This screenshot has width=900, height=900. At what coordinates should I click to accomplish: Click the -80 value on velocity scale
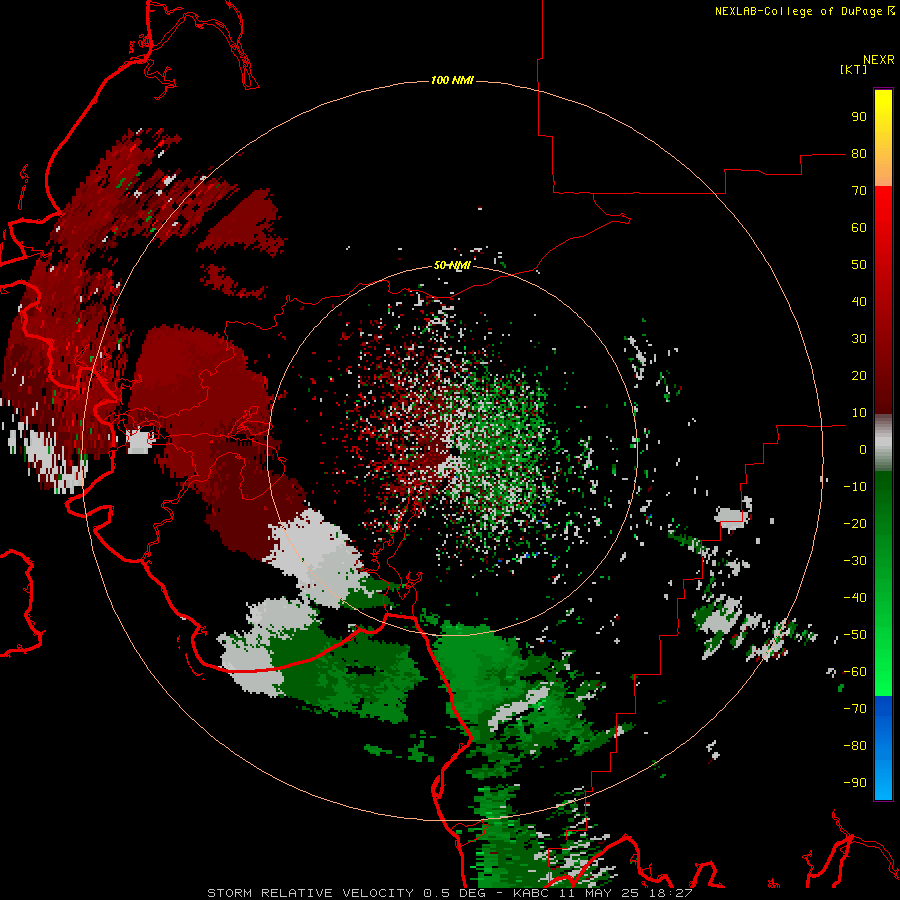pos(855,746)
